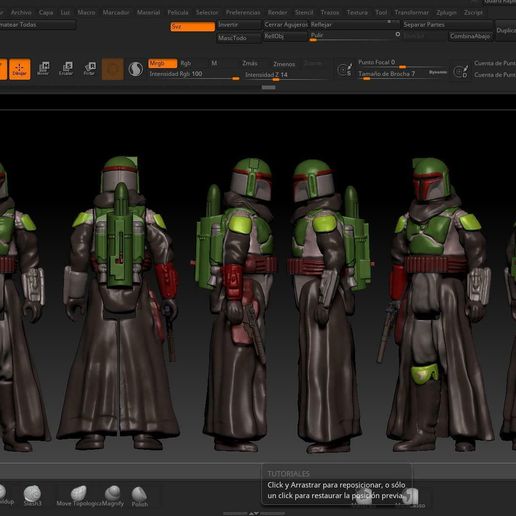Click the brush-size S circle icon
516x516 pixels.
point(345,69)
